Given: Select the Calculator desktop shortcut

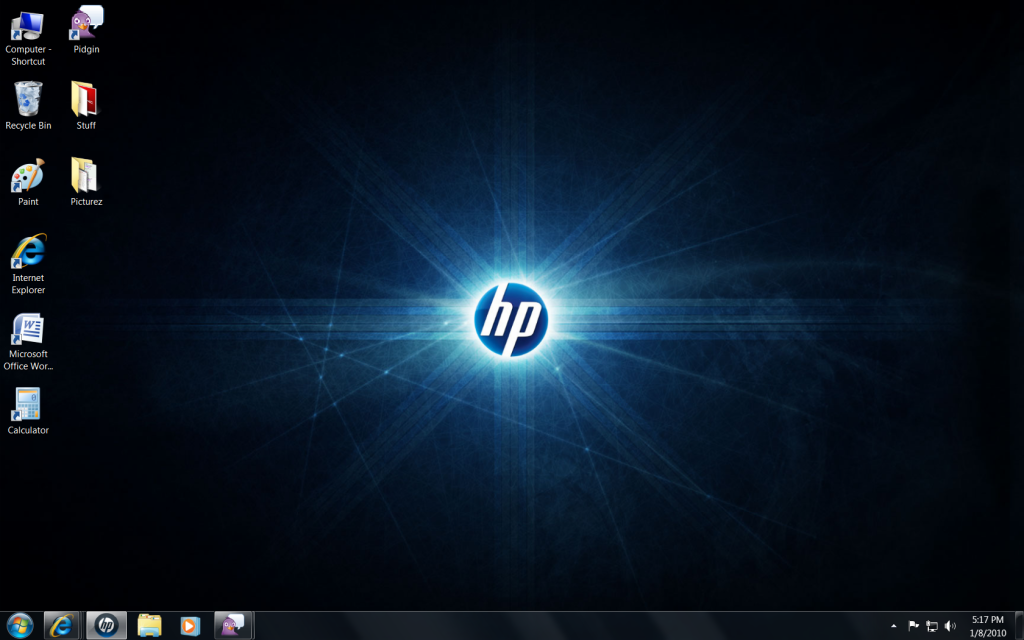Looking at the screenshot, I should point(28,411).
